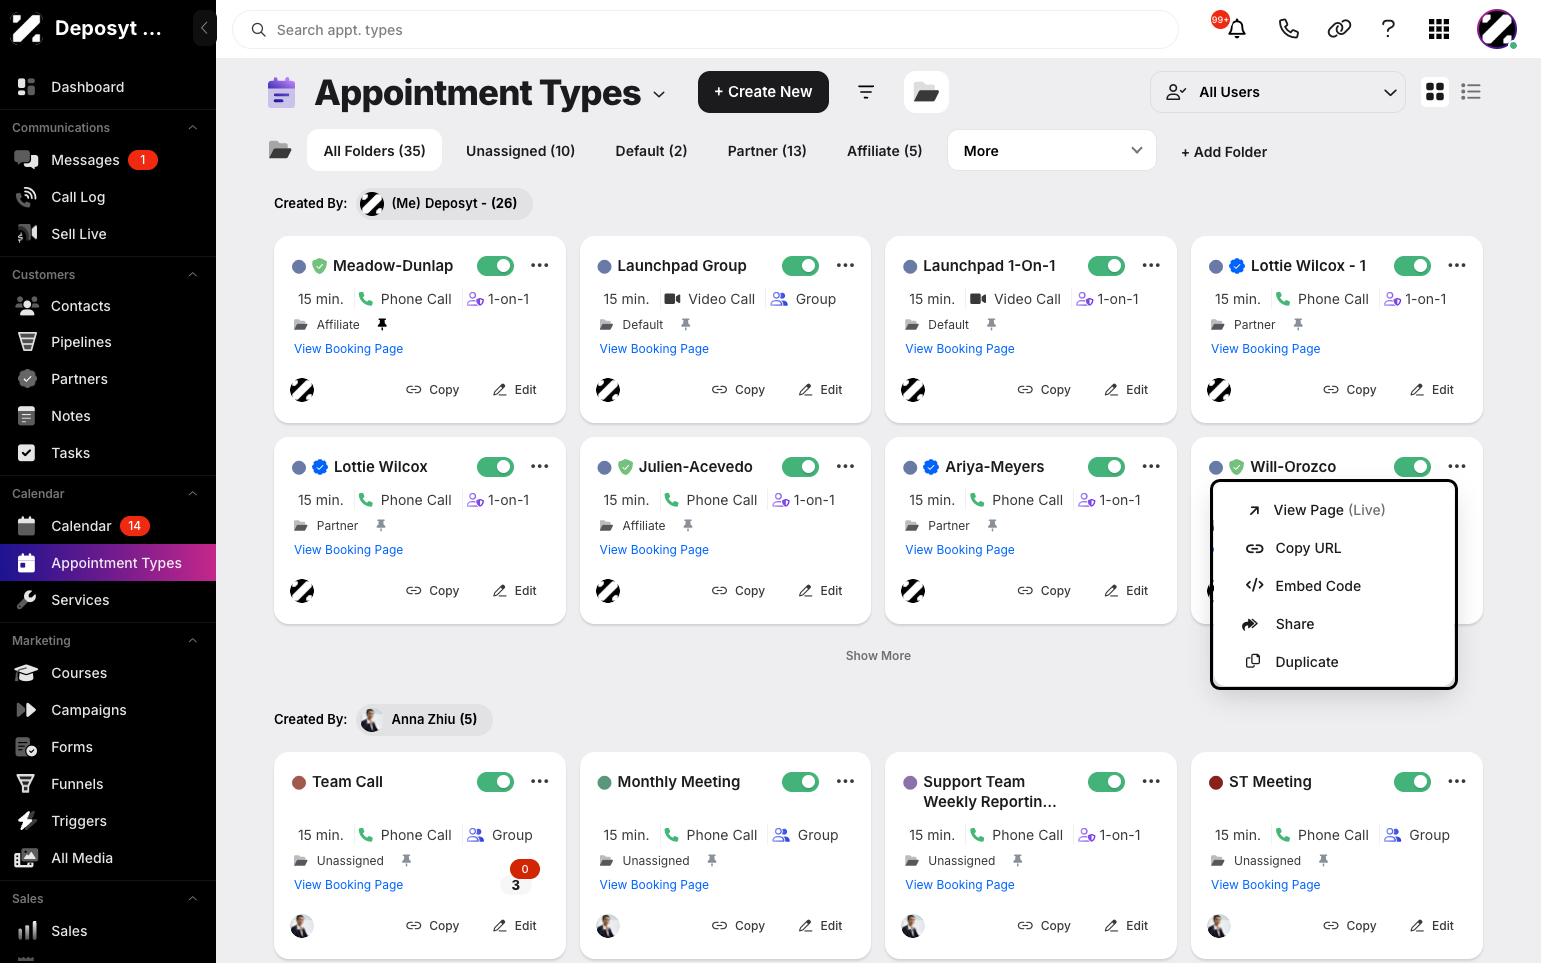Click the folder icon button beside filter
Screen dimensions: 1541x963
click(926, 92)
